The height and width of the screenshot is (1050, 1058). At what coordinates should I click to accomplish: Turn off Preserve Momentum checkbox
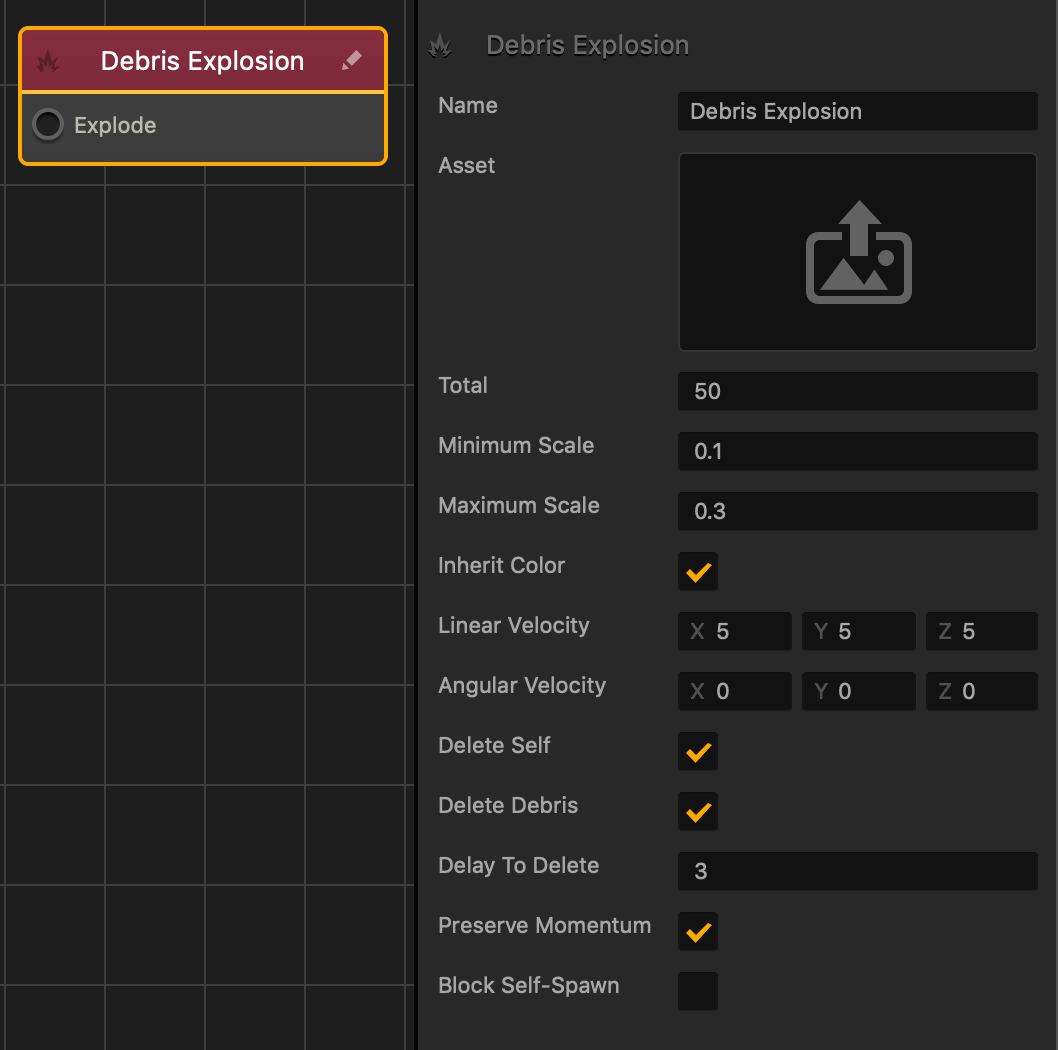[x=698, y=931]
